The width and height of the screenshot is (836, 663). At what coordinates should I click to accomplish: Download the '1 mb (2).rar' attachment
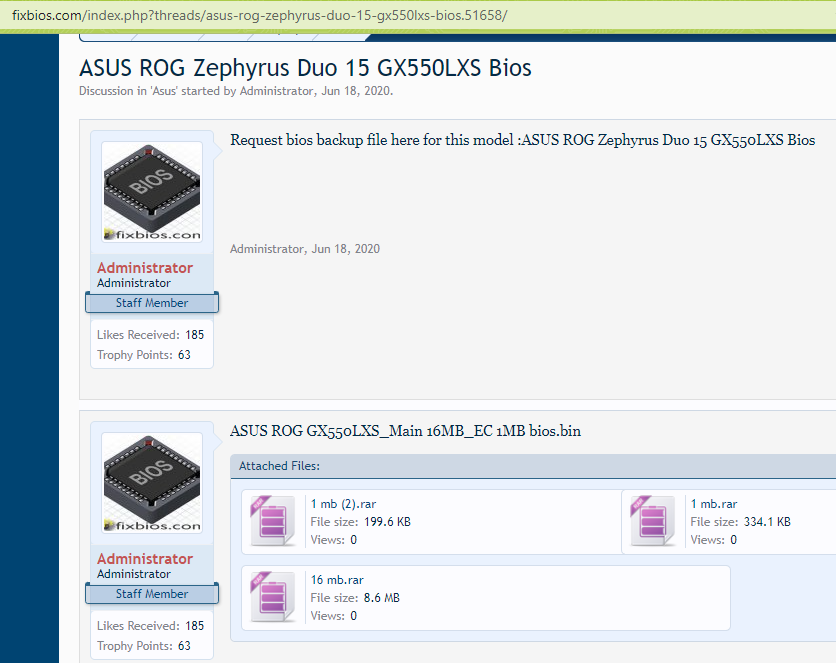[x=343, y=504]
